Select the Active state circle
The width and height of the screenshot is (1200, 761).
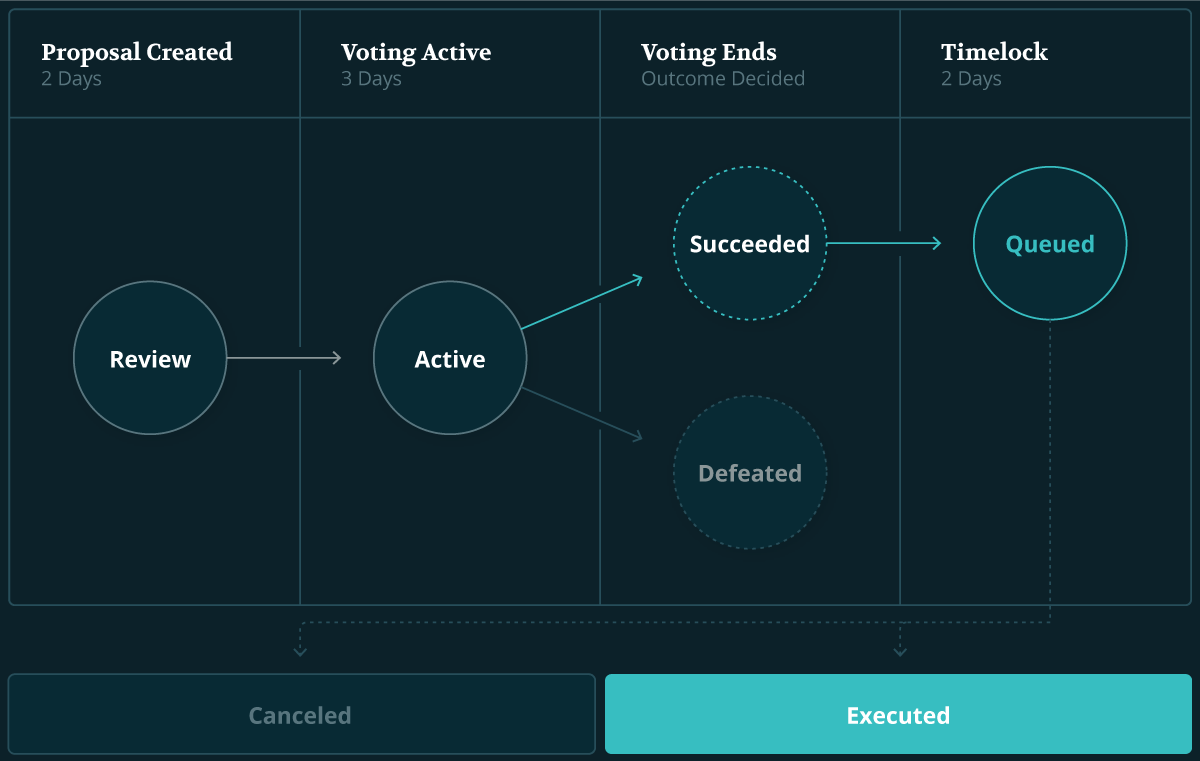(450, 358)
